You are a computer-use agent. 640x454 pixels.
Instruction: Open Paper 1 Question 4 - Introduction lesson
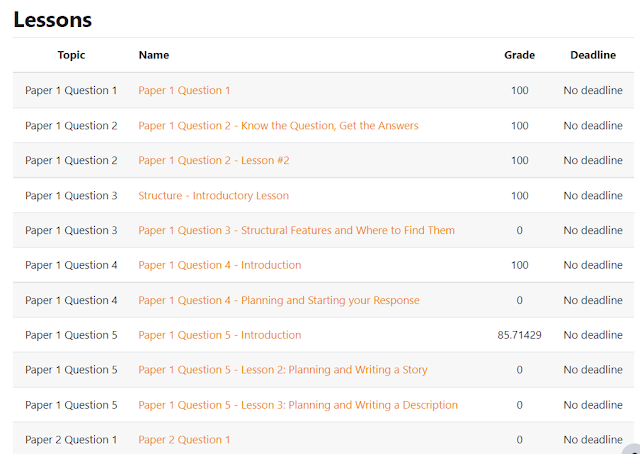[x=220, y=265]
